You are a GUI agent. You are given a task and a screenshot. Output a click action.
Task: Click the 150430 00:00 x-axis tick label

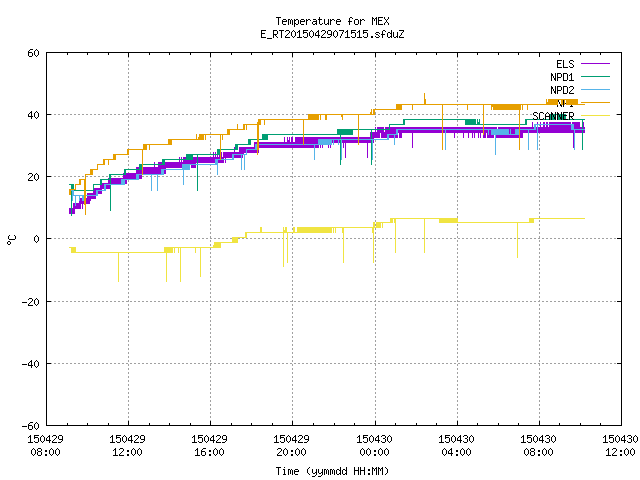(374, 446)
